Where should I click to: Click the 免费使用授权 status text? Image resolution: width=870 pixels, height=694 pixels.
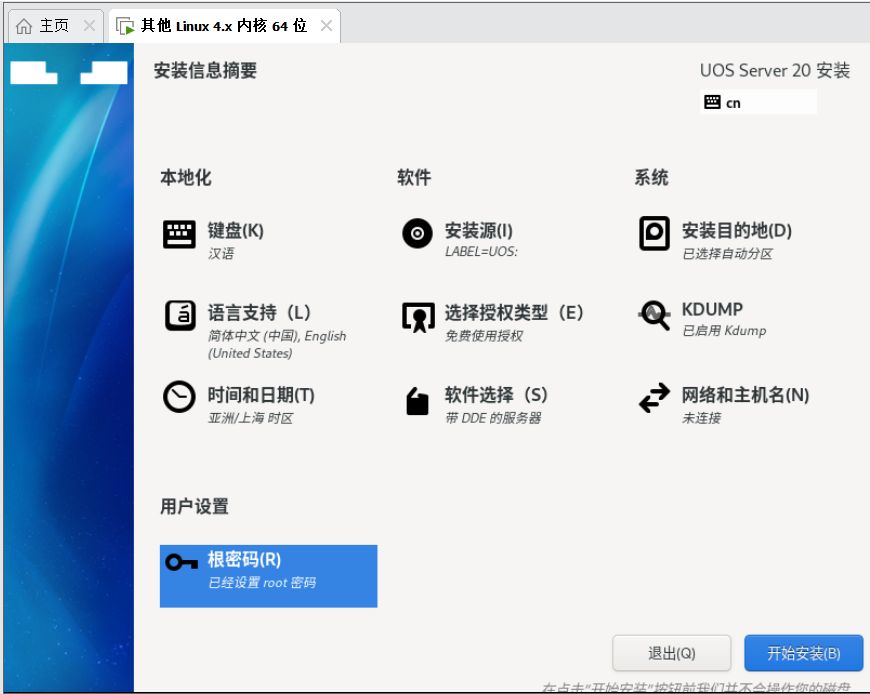click(484, 336)
